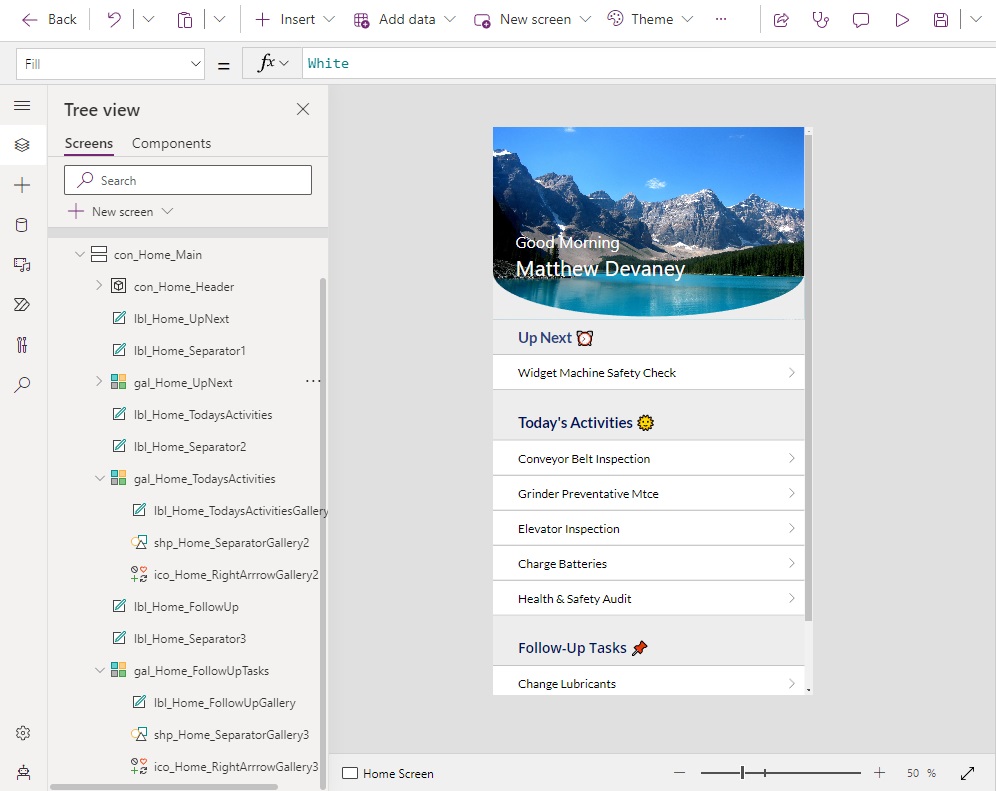Click Grinder Preventative Mtce row
This screenshot has width=996, height=791.
649,493
